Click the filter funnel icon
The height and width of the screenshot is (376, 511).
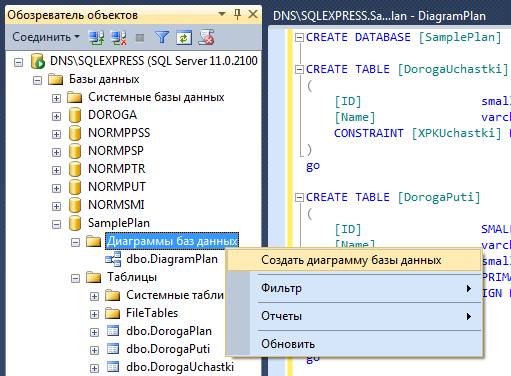(162, 37)
